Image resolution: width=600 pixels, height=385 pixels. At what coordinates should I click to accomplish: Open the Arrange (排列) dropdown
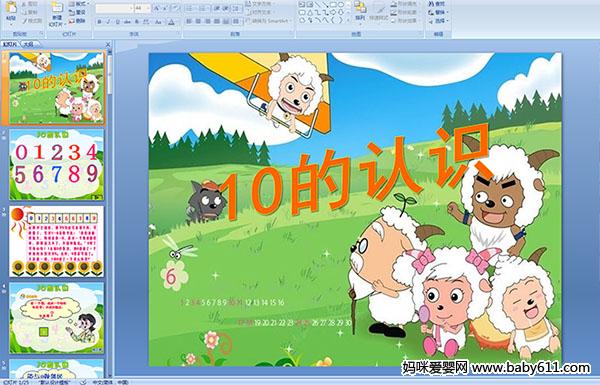point(360,14)
